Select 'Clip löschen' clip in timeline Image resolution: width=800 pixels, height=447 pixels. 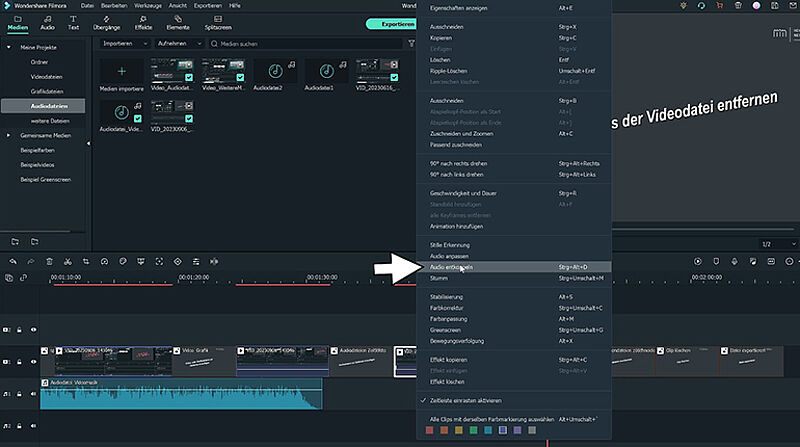(x=687, y=362)
